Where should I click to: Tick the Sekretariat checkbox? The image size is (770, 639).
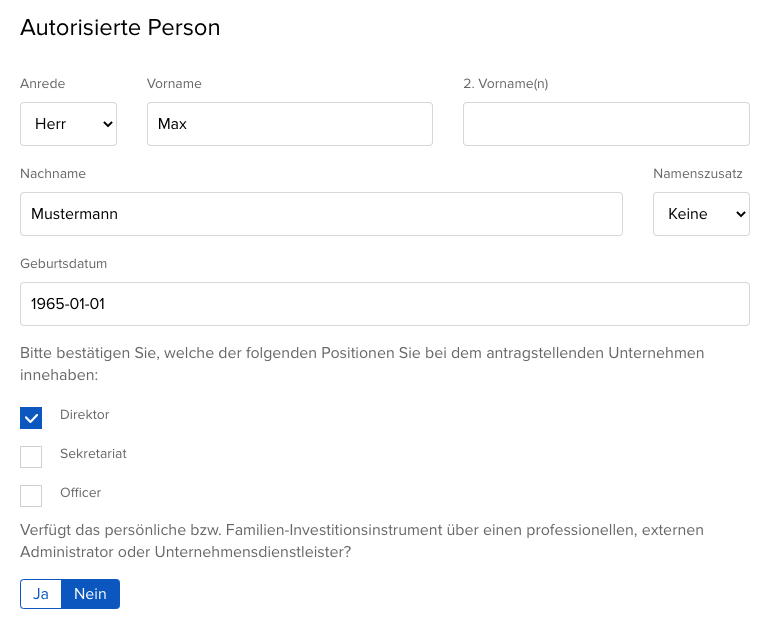[x=31, y=457]
